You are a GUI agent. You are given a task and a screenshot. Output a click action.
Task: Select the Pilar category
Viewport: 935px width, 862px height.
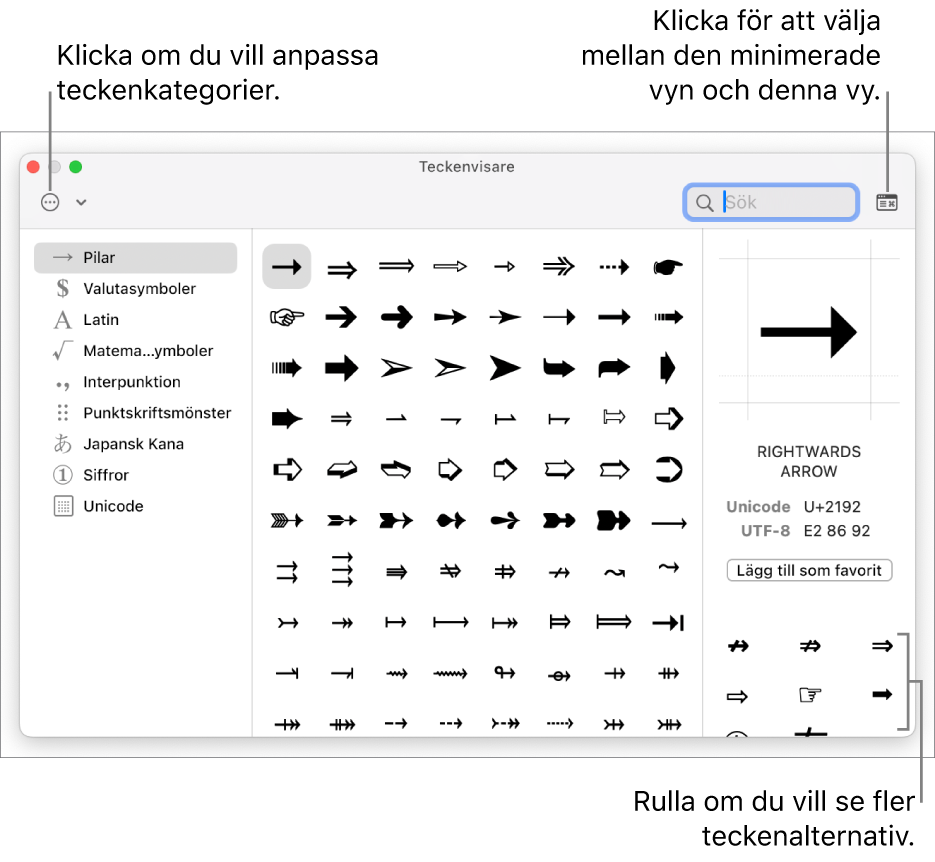[x=135, y=258]
